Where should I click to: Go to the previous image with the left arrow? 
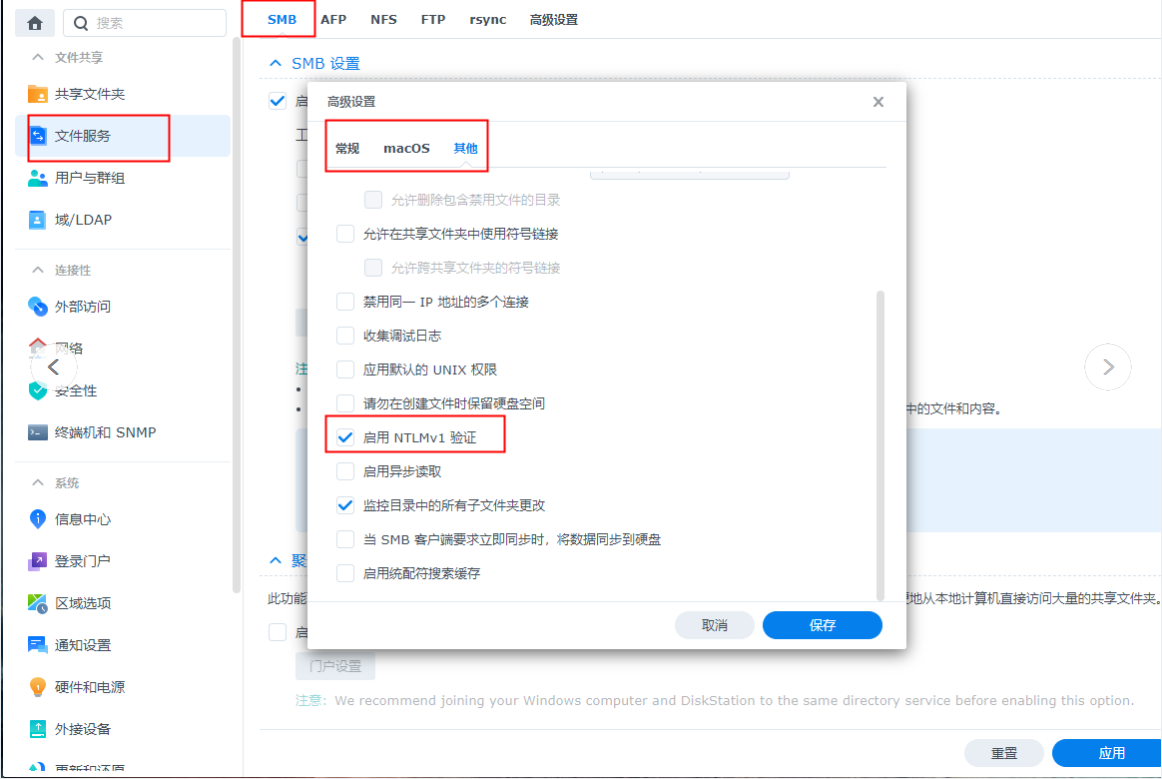[53, 367]
